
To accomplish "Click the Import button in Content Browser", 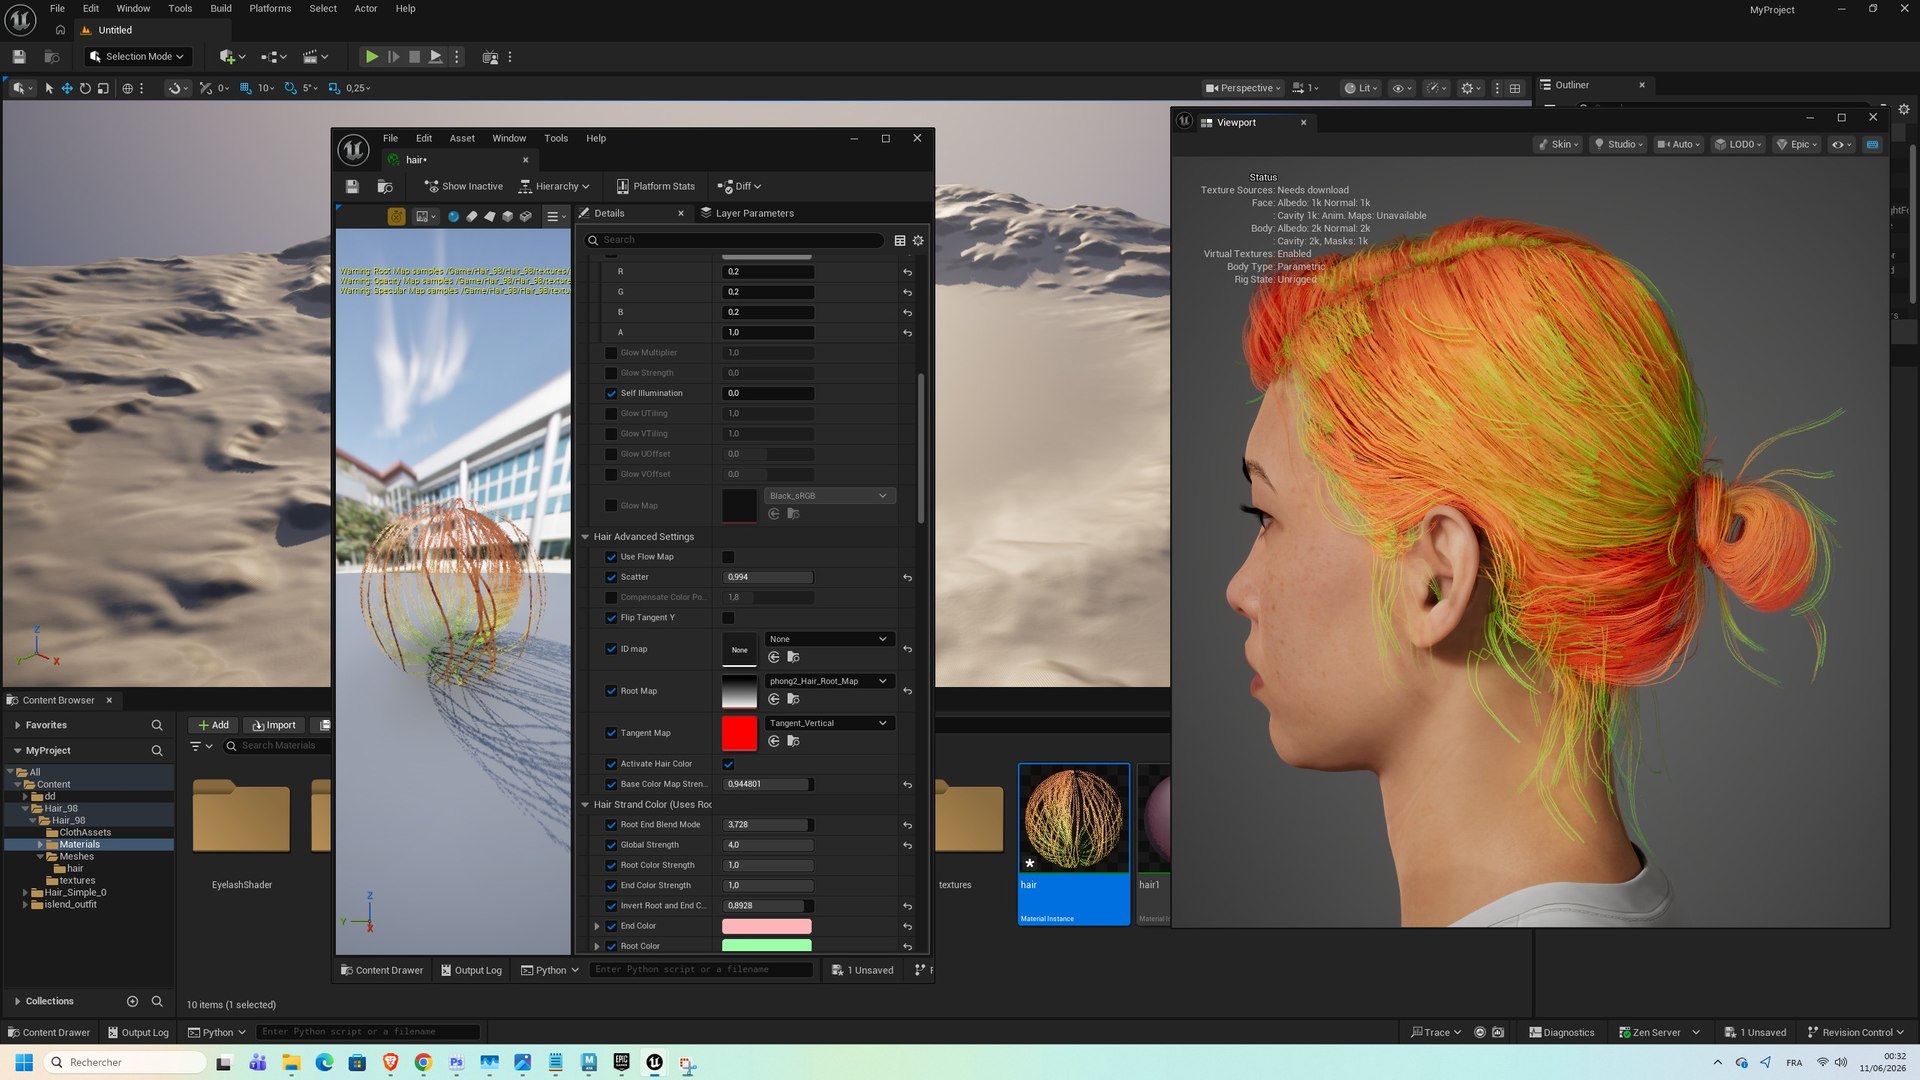I will click(x=274, y=725).
